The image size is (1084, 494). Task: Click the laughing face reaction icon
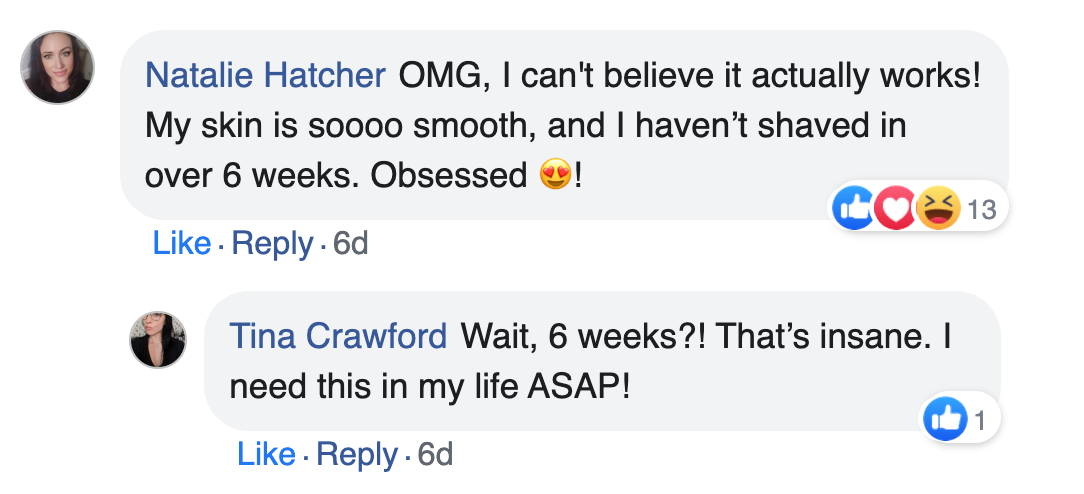tap(937, 208)
